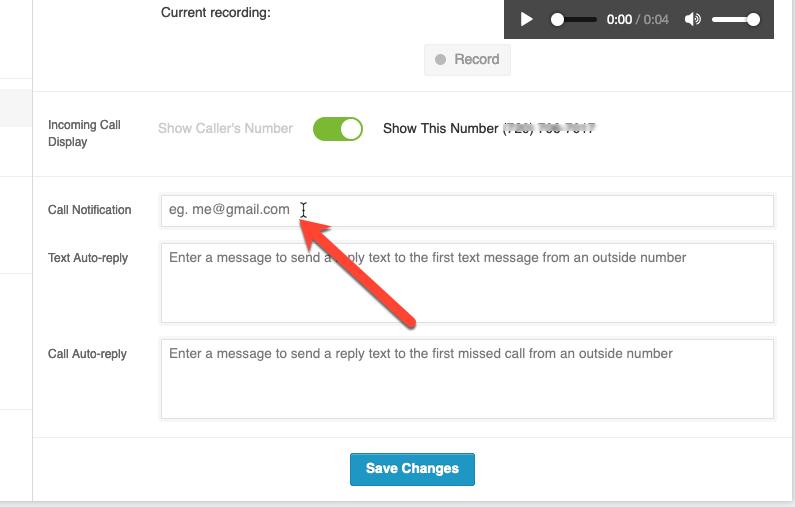Screen dimensions: 795x507
Task: Save Changes to the settings
Action: tap(412, 469)
